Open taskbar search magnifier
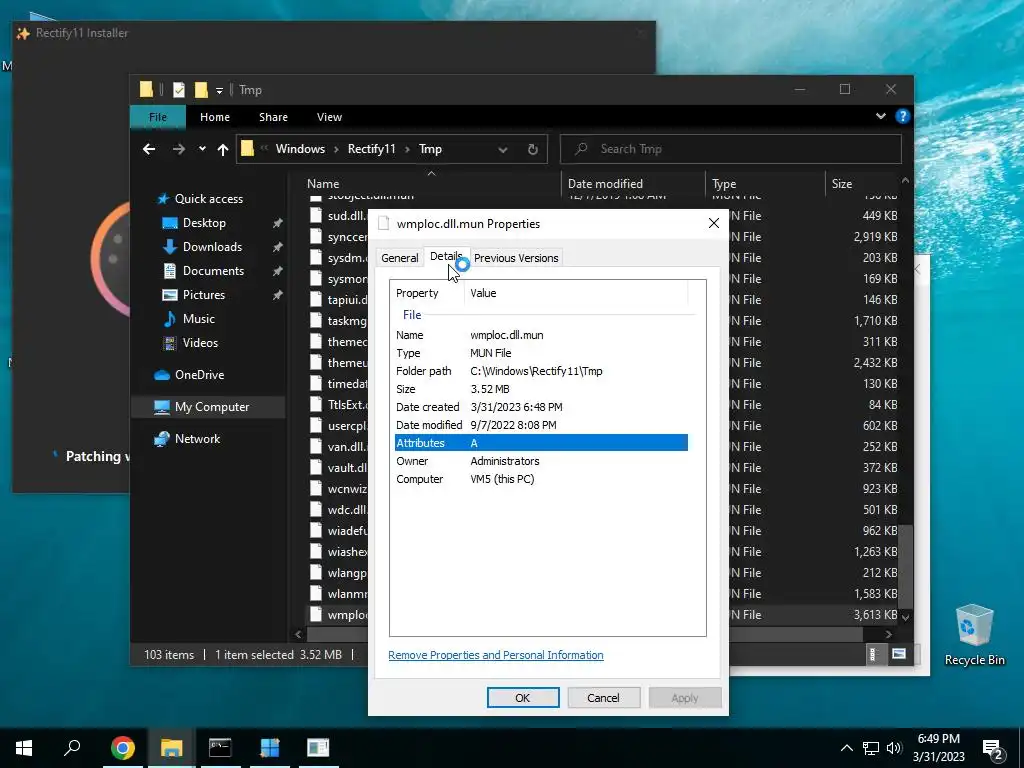The image size is (1024, 768). pos(72,748)
